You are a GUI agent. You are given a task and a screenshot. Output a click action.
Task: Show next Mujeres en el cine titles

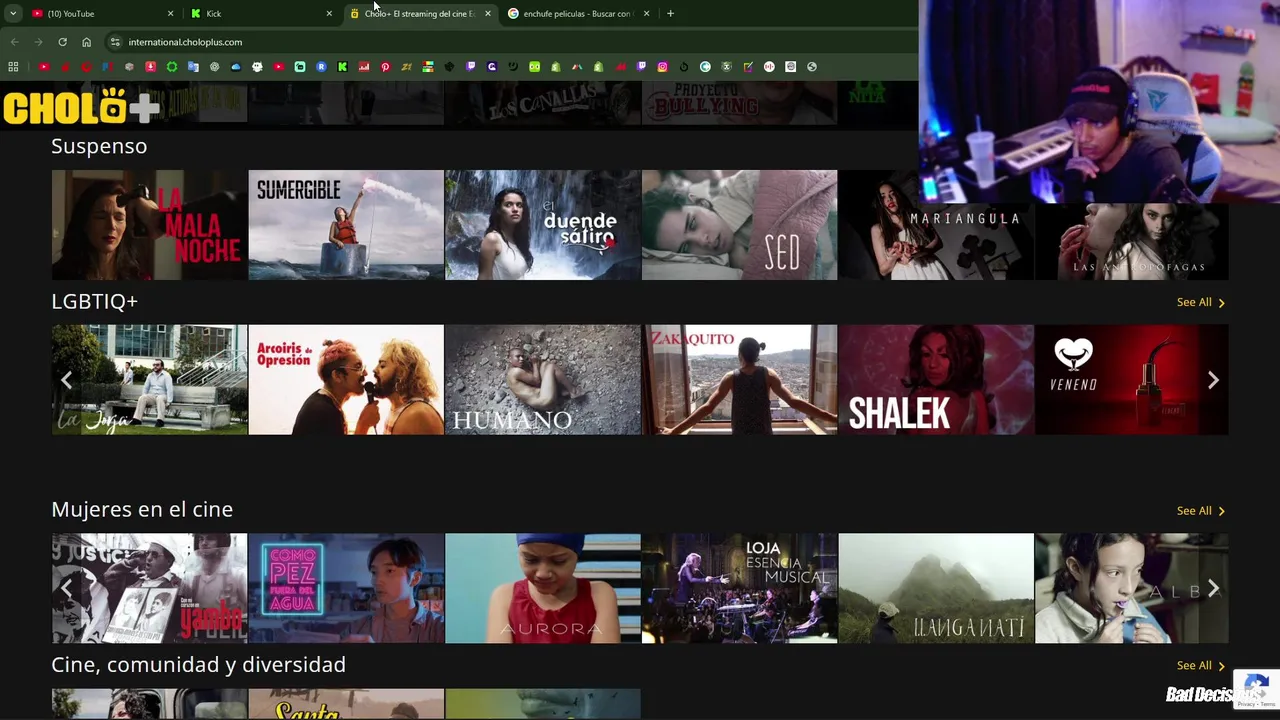pos(1213,589)
